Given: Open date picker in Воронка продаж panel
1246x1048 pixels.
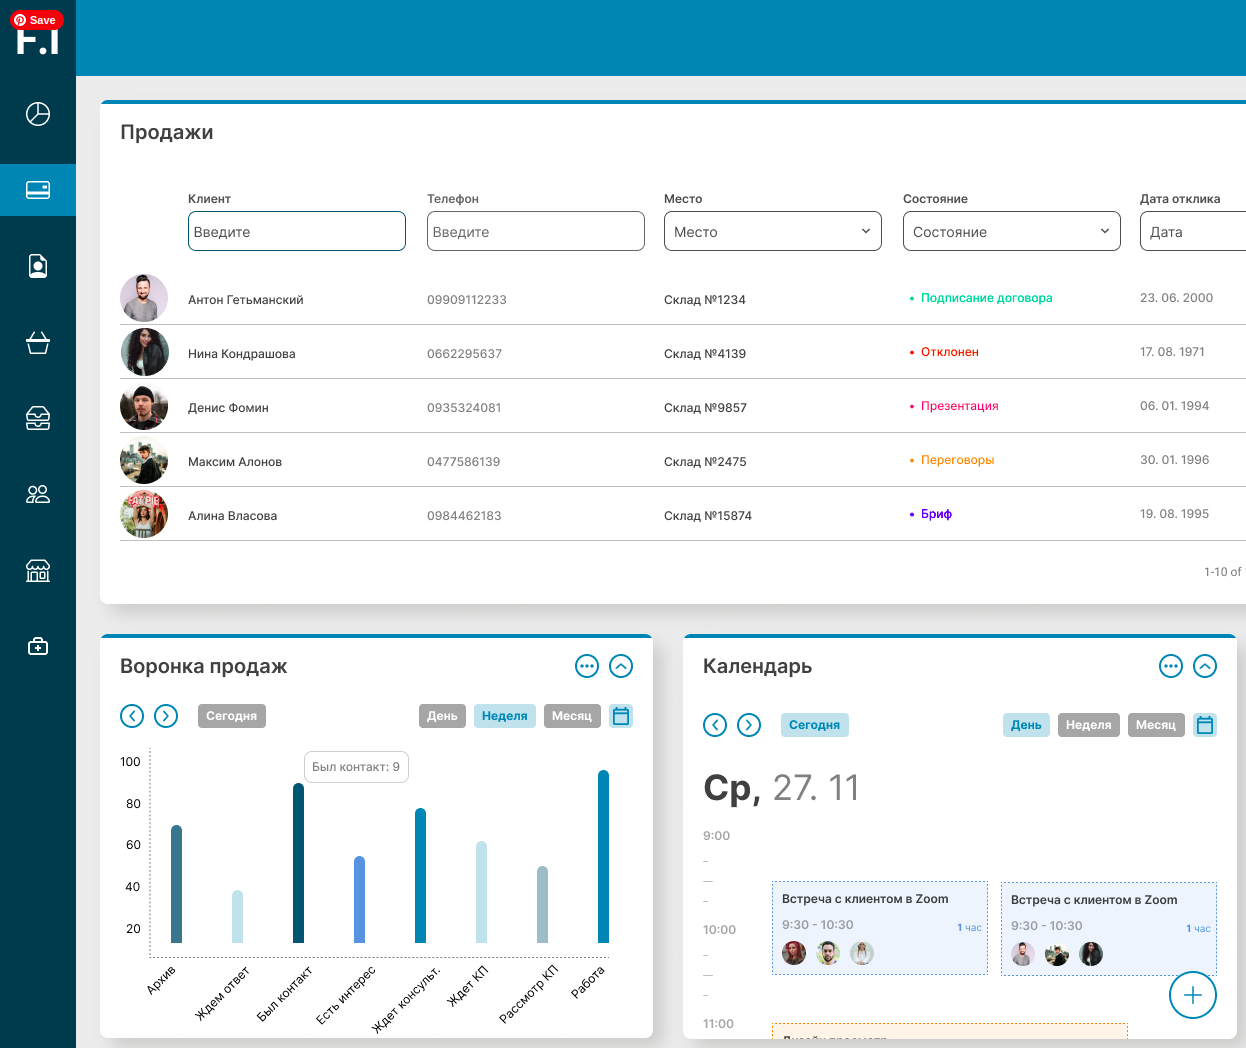Looking at the screenshot, I should (621, 716).
